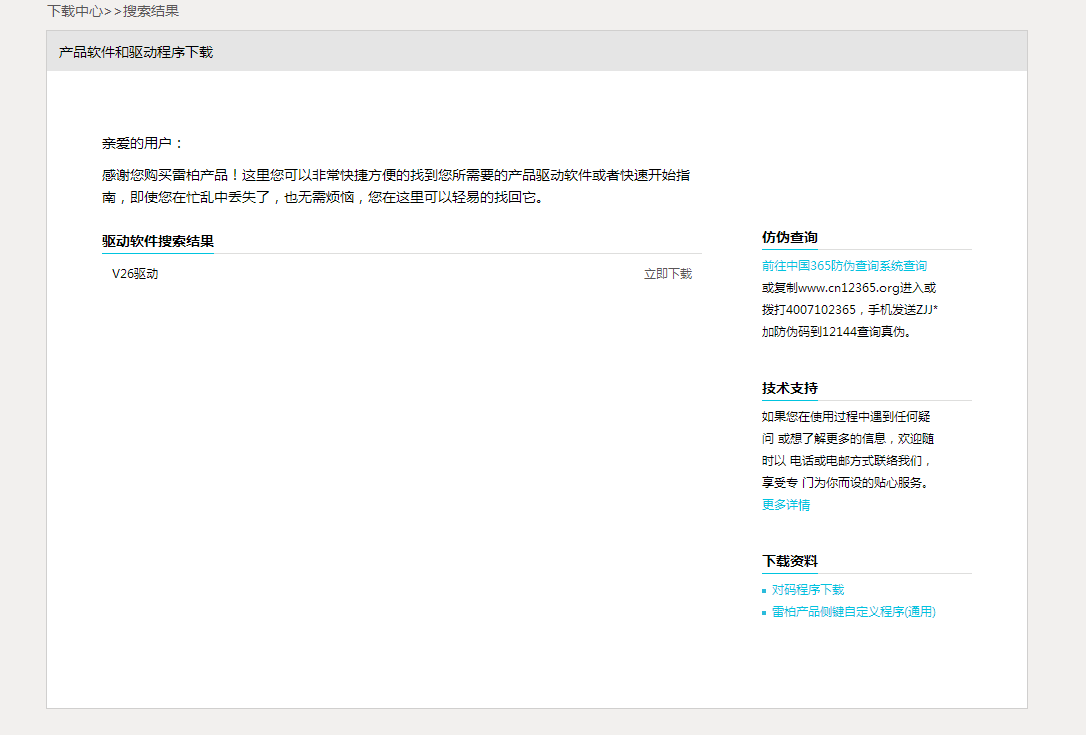Viewport: 1086px width, 735px height.
Task: Click the 亲爱的用户 greeting text
Action: pyautogui.click(x=143, y=143)
